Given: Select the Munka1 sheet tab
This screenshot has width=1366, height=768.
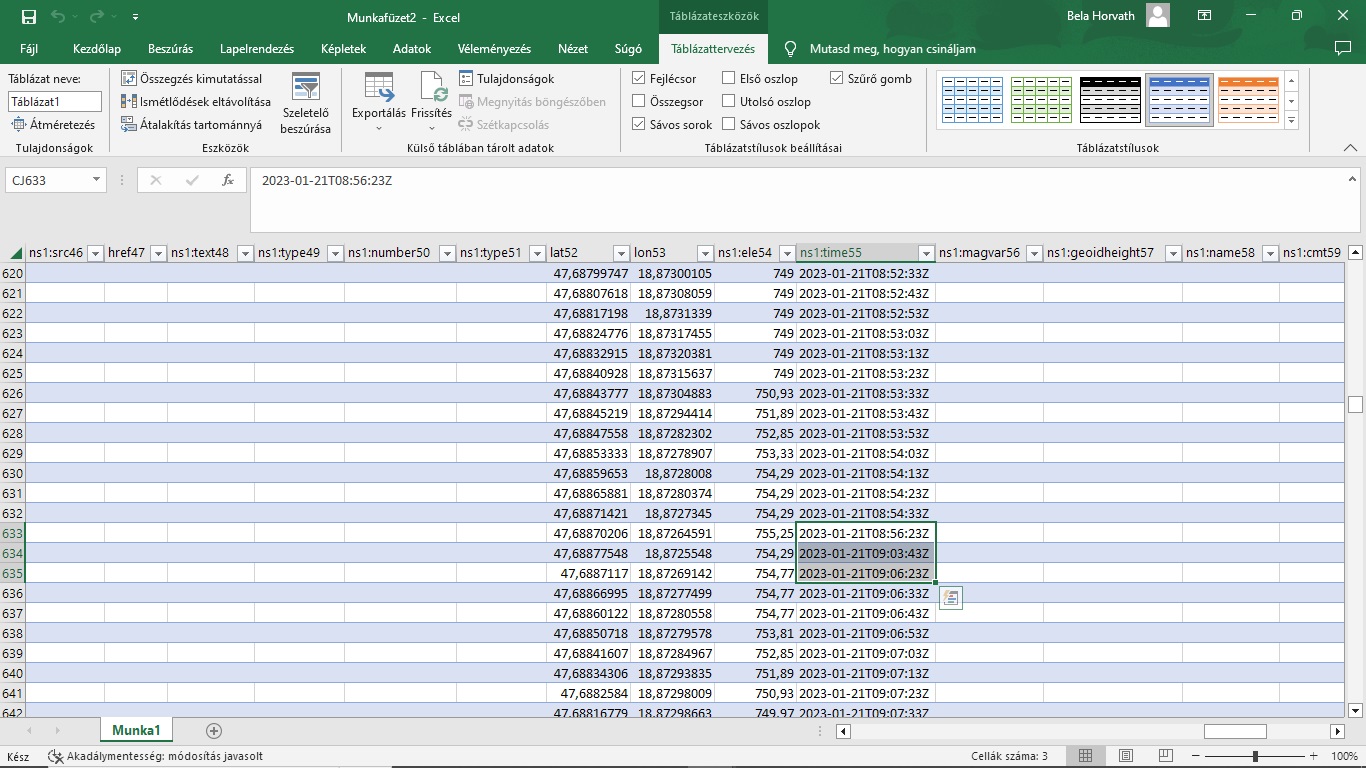Looking at the screenshot, I should coord(136,730).
